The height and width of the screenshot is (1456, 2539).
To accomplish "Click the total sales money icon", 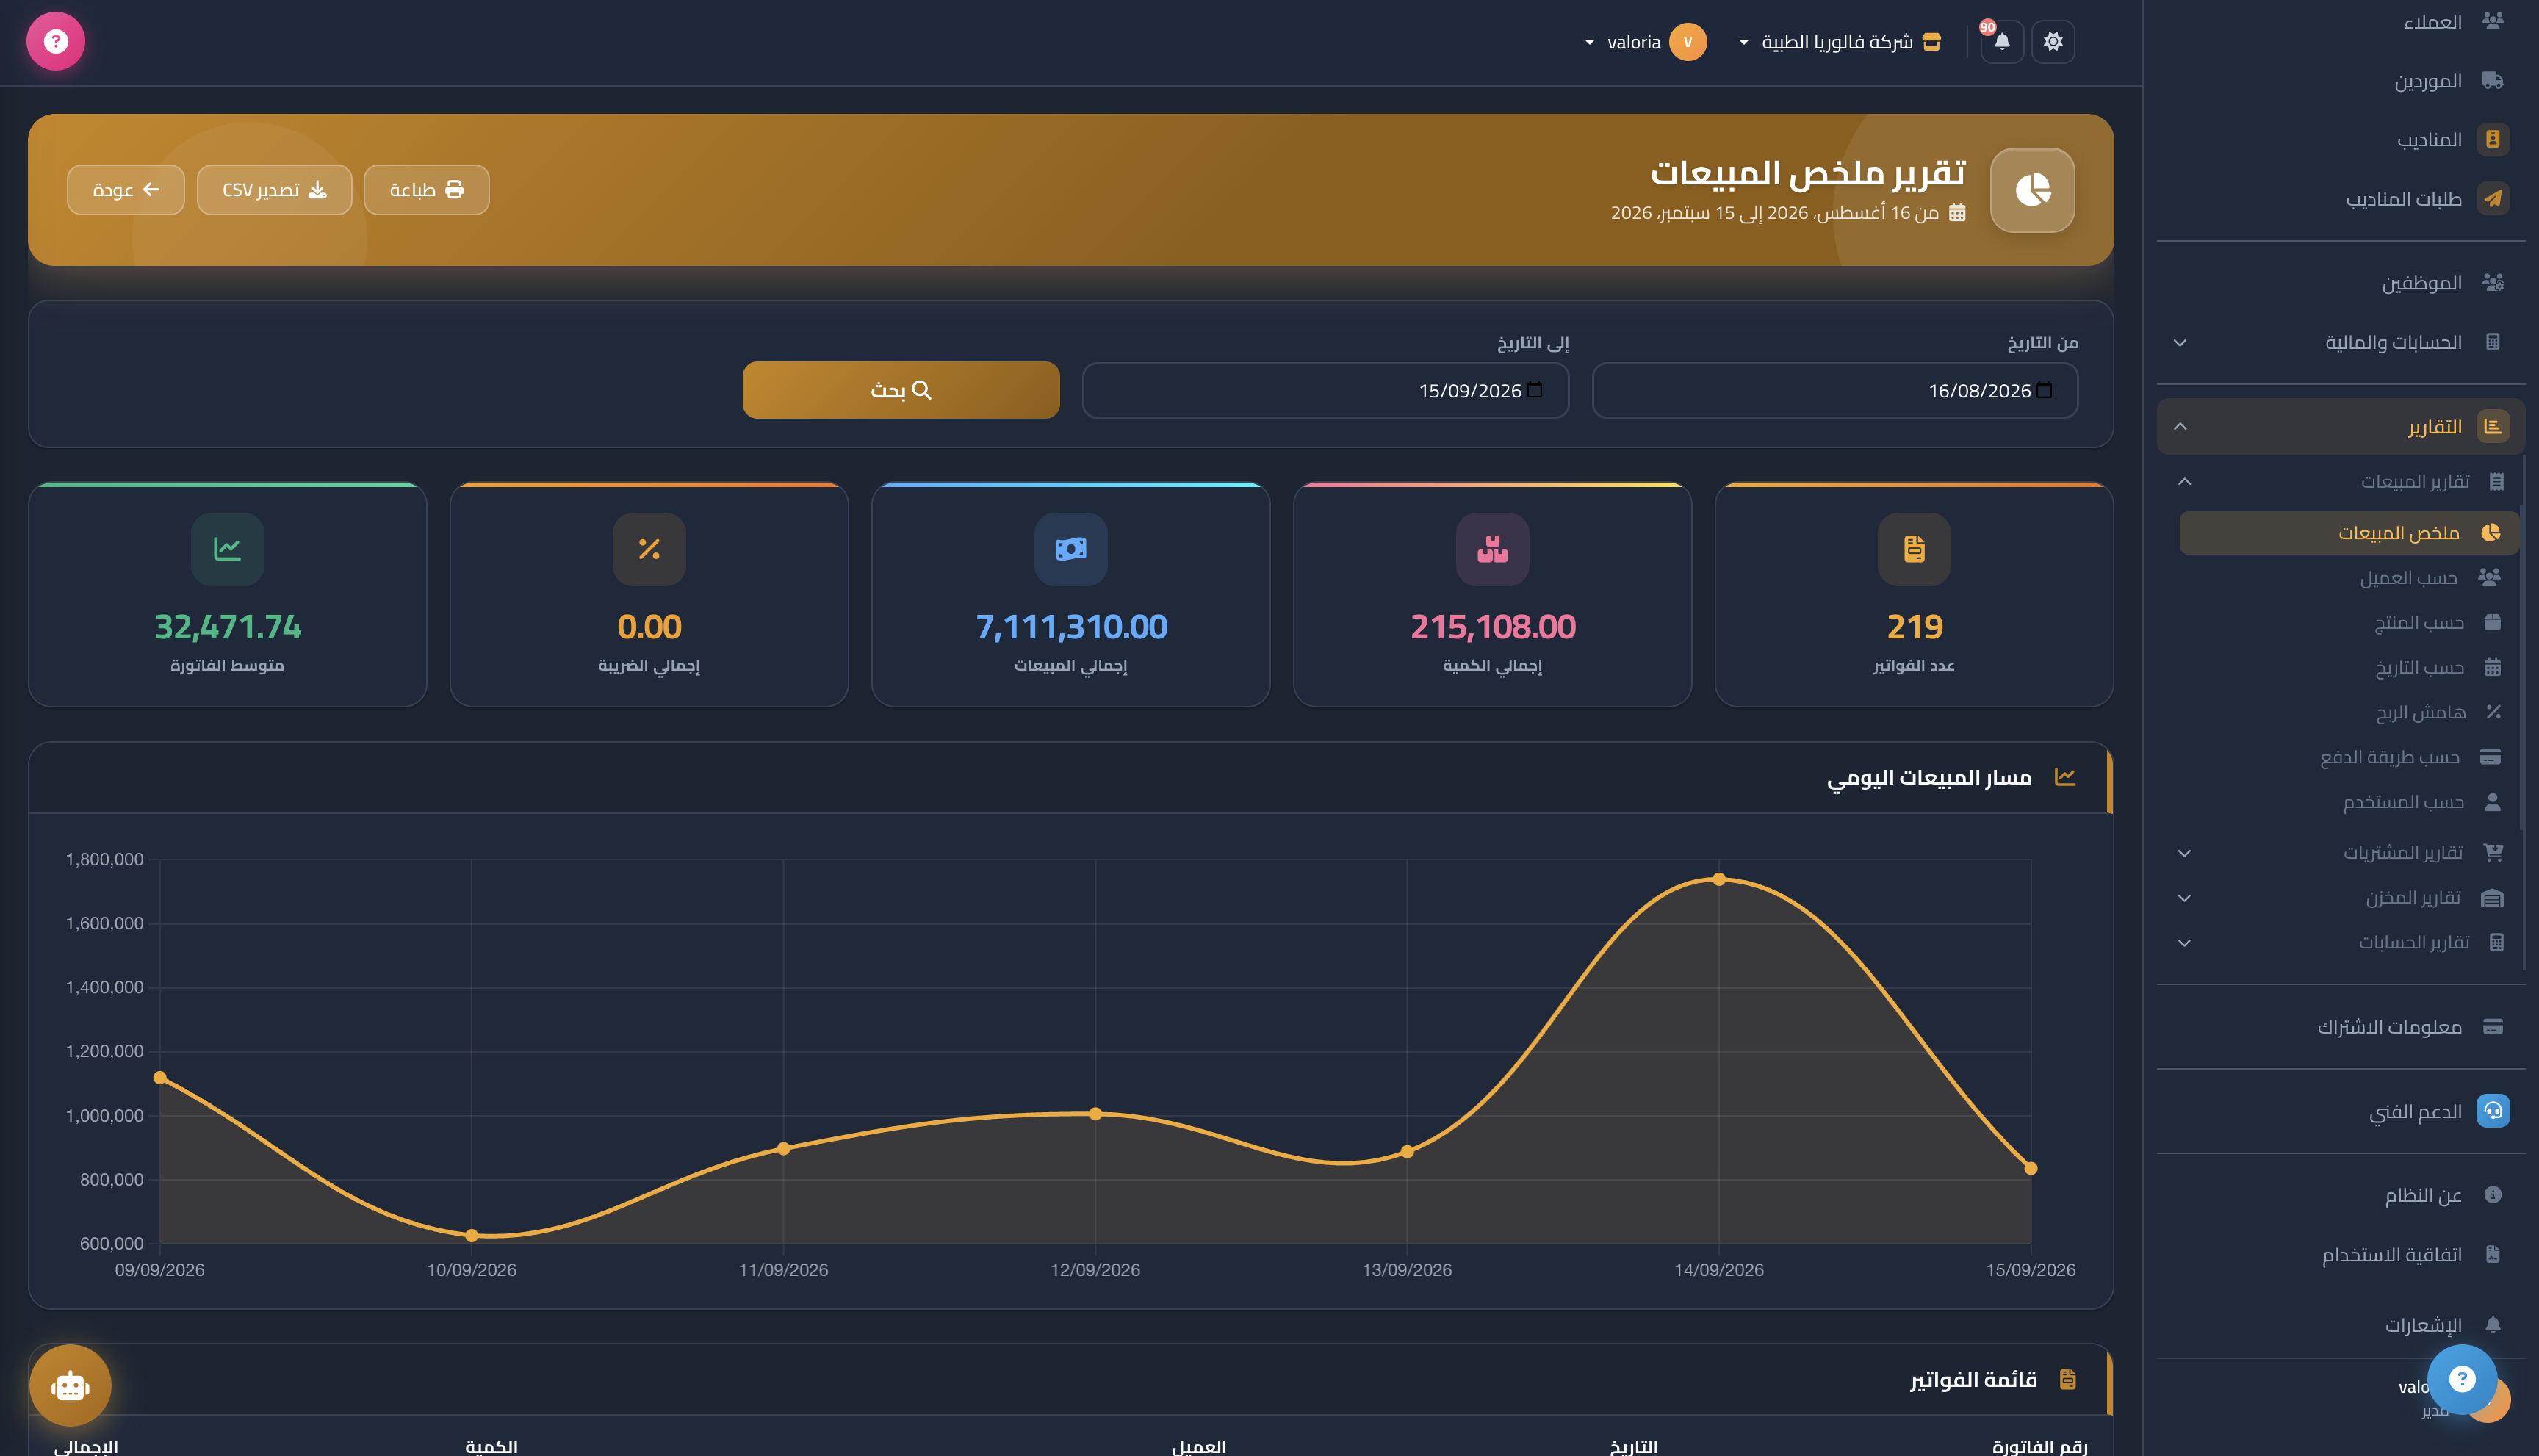I will tap(1070, 549).
